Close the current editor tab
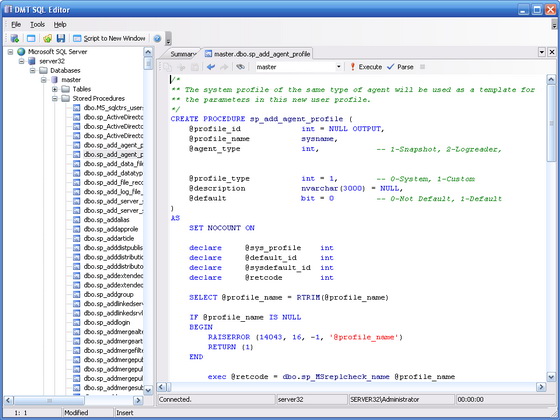 (x=552, y=52)
